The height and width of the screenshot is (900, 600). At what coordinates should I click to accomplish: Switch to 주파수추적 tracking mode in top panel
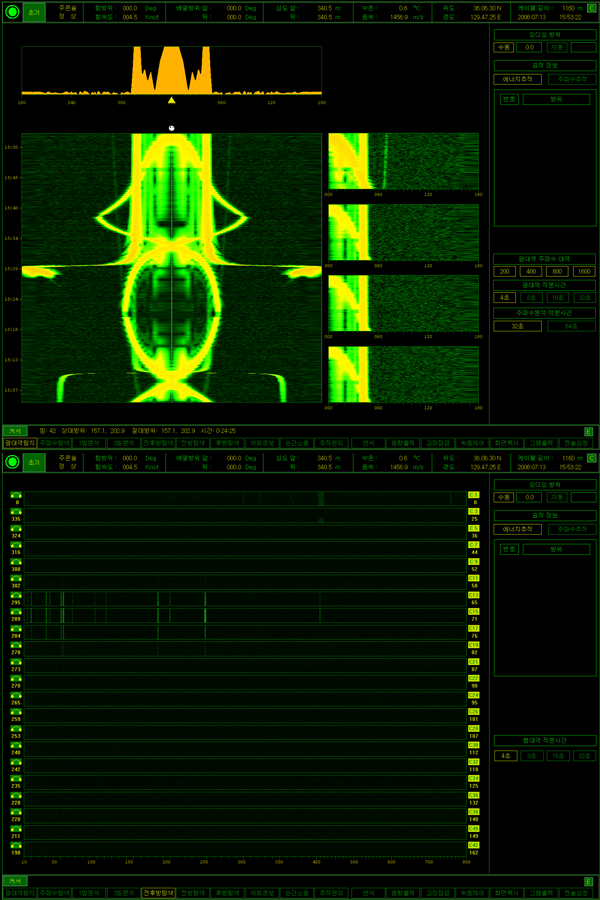[570, 79]
